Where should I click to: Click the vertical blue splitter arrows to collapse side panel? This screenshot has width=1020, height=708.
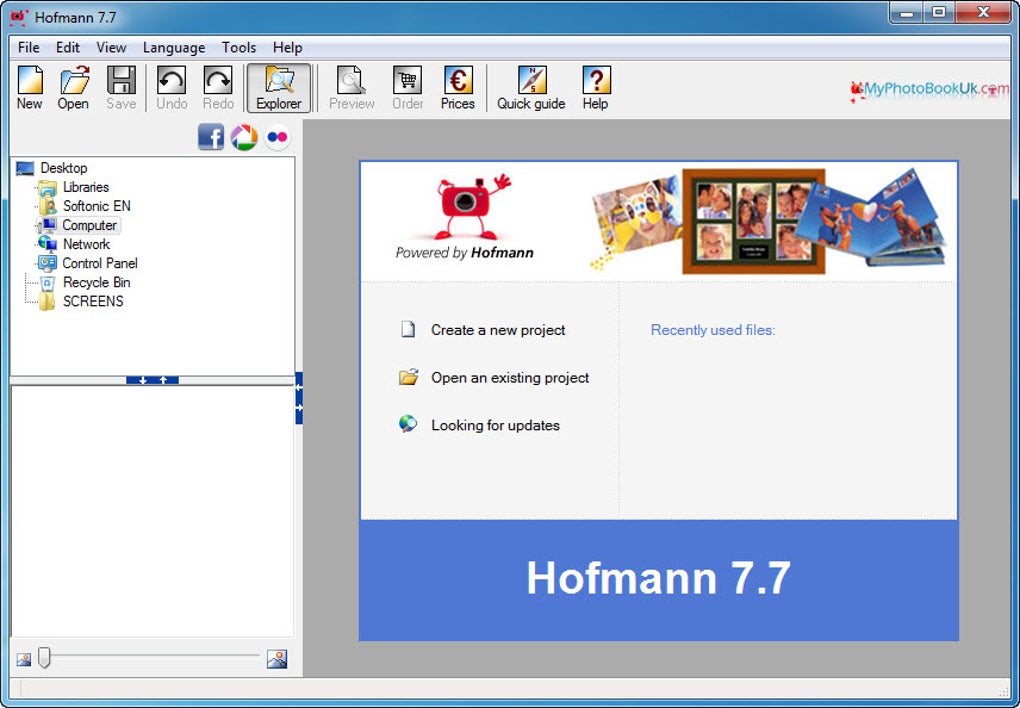[x=299, y=398]
